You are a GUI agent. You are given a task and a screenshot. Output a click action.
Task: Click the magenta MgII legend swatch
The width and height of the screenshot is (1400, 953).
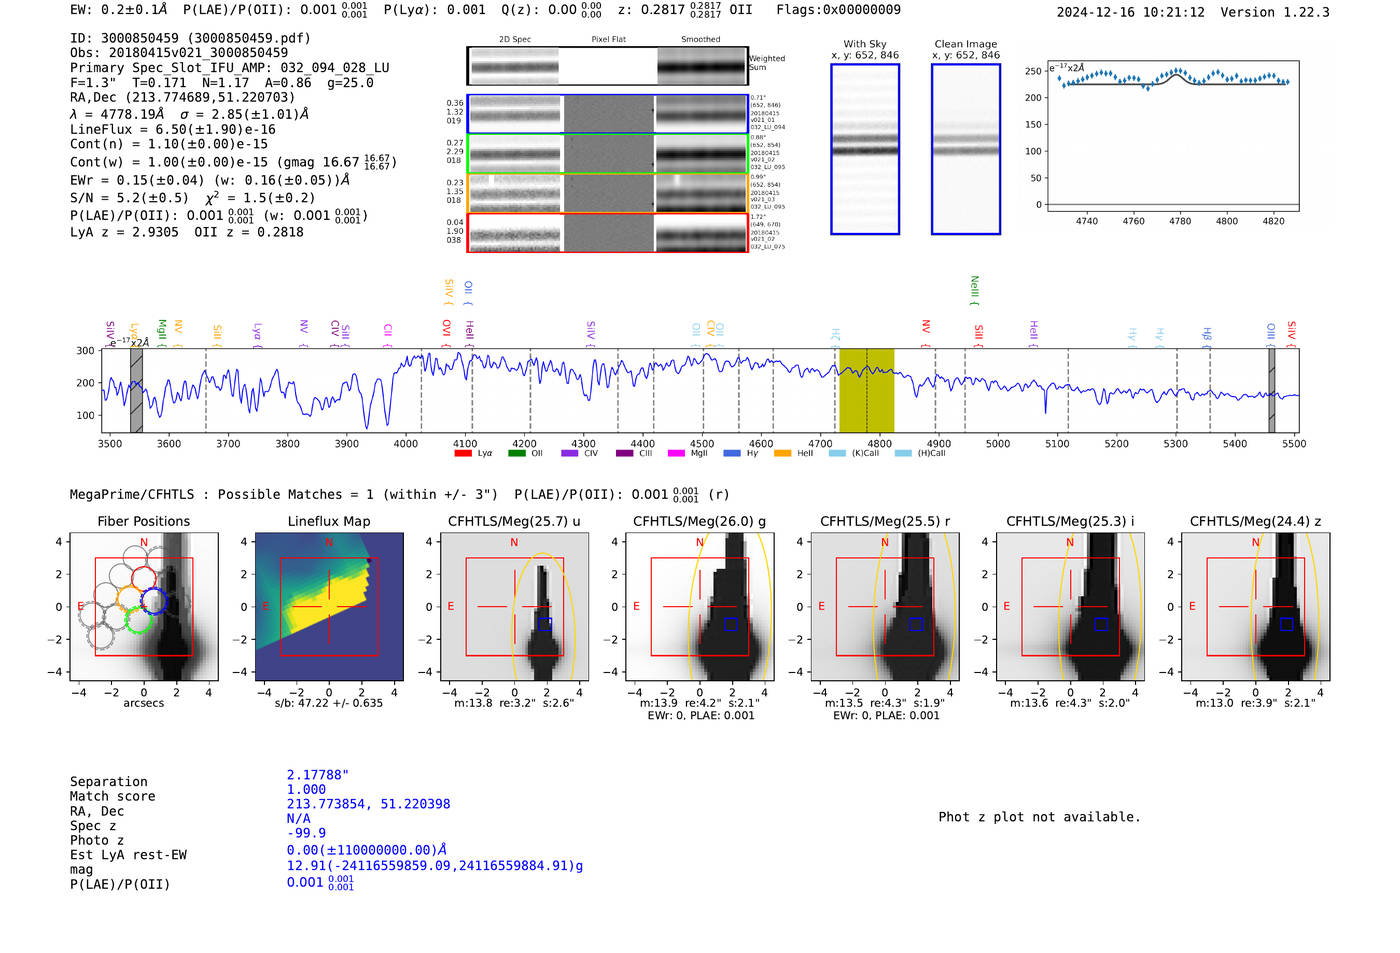tap(677, 453)
